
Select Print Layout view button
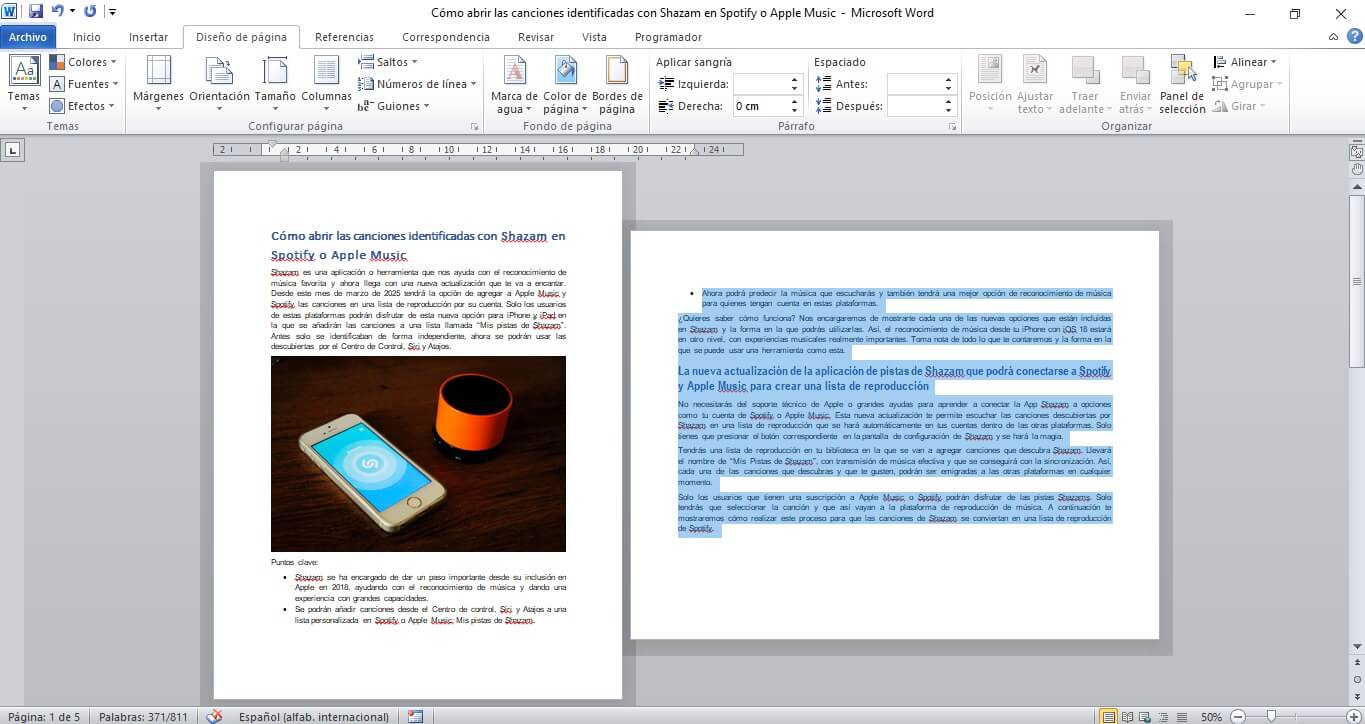[1108, 716]
